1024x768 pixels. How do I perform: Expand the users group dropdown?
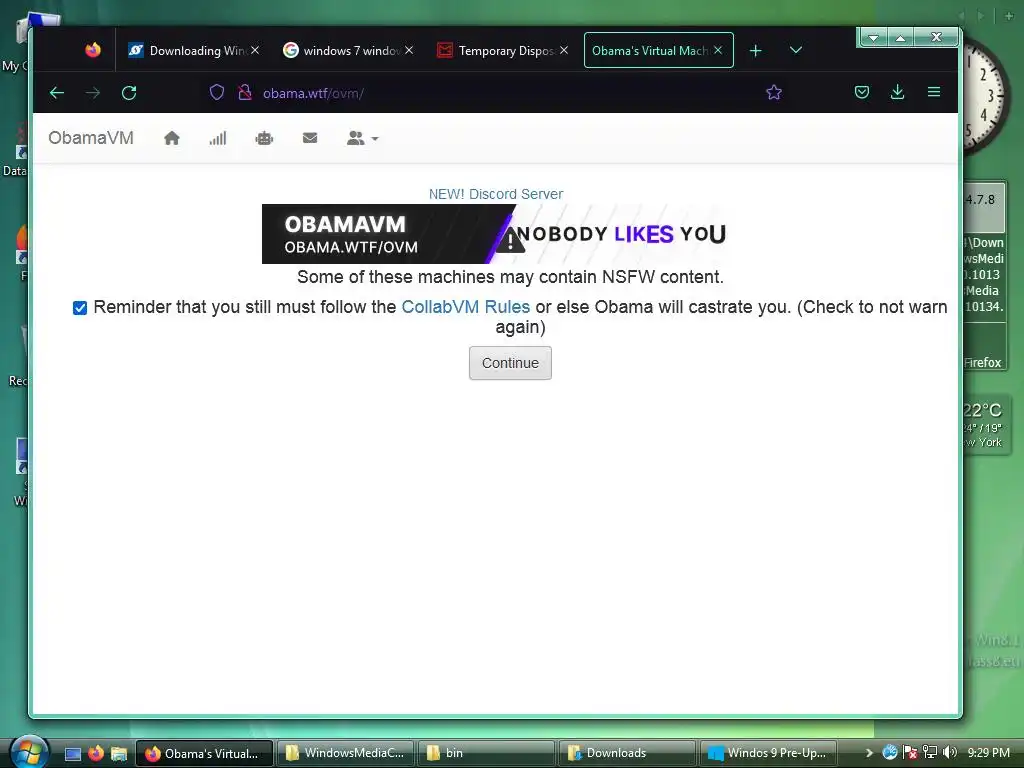point(362,138)
